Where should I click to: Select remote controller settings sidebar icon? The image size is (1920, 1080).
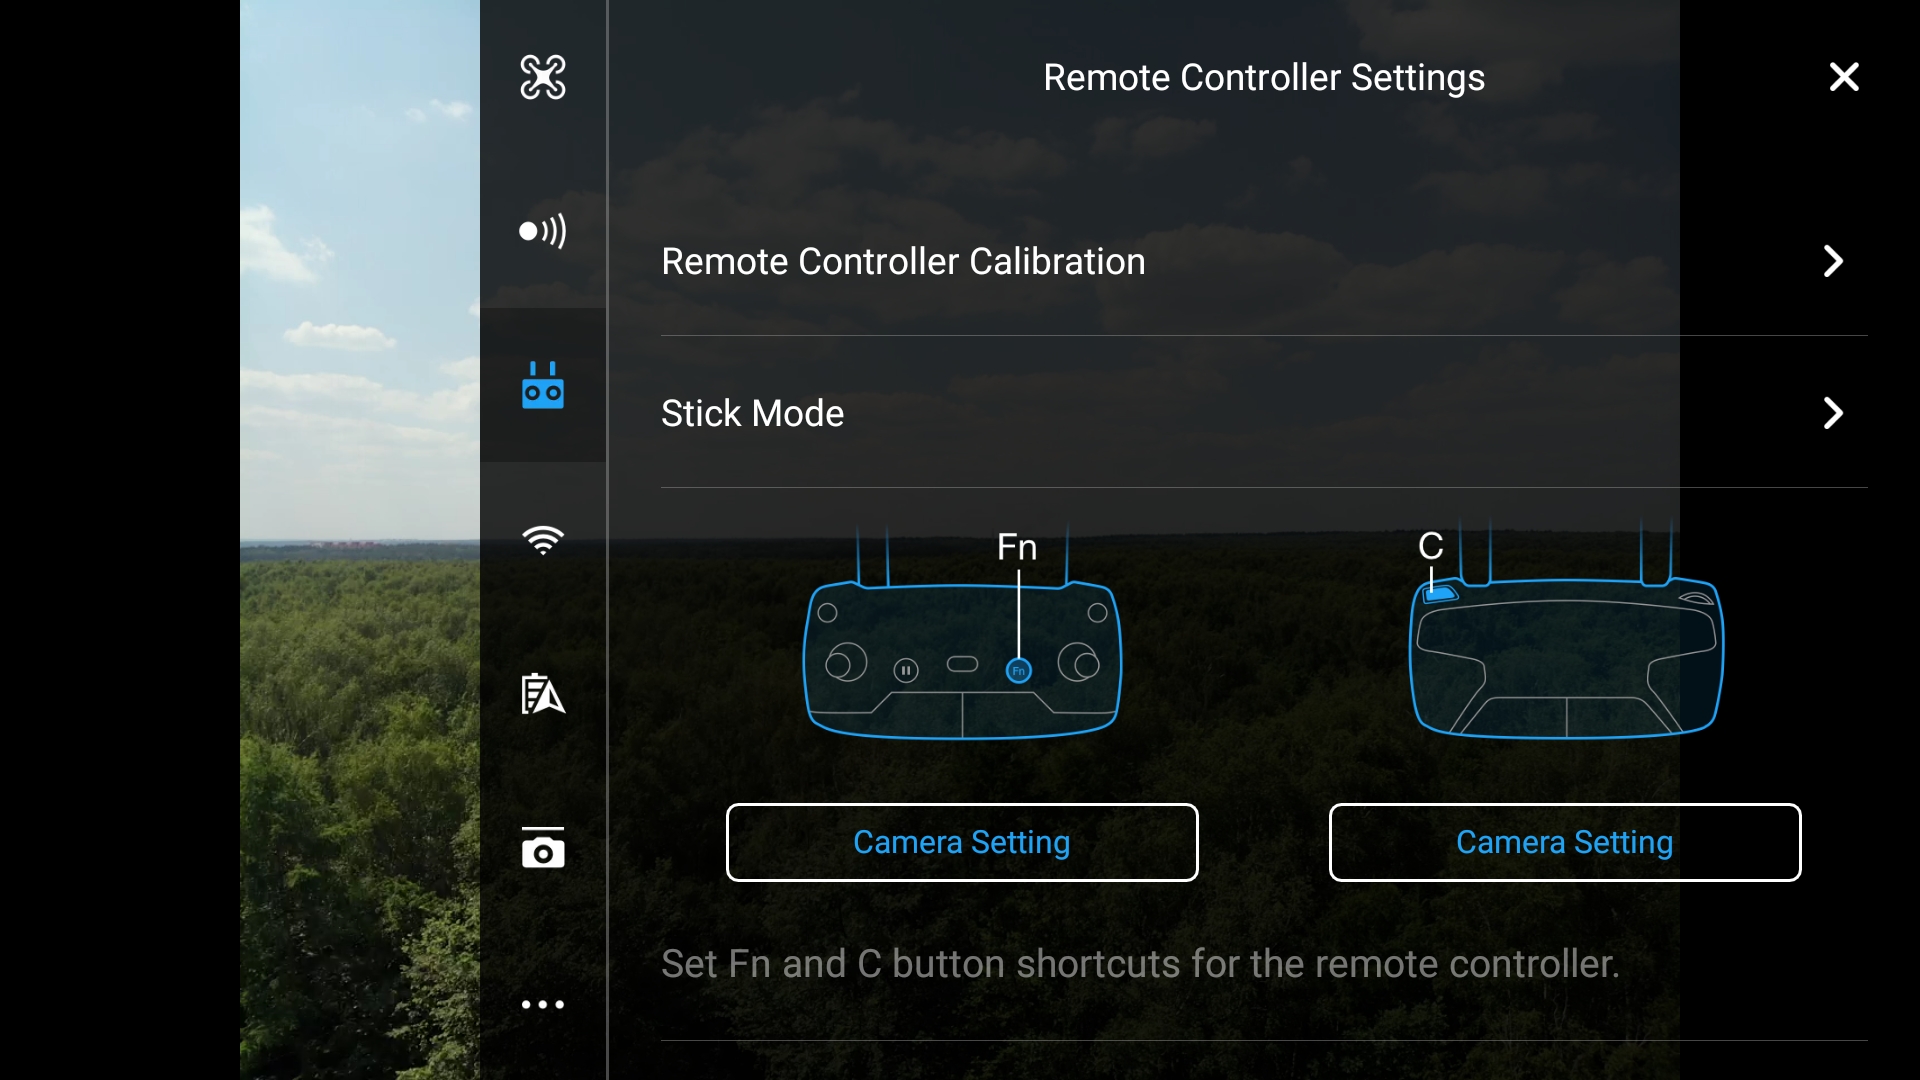click(543, 385)
